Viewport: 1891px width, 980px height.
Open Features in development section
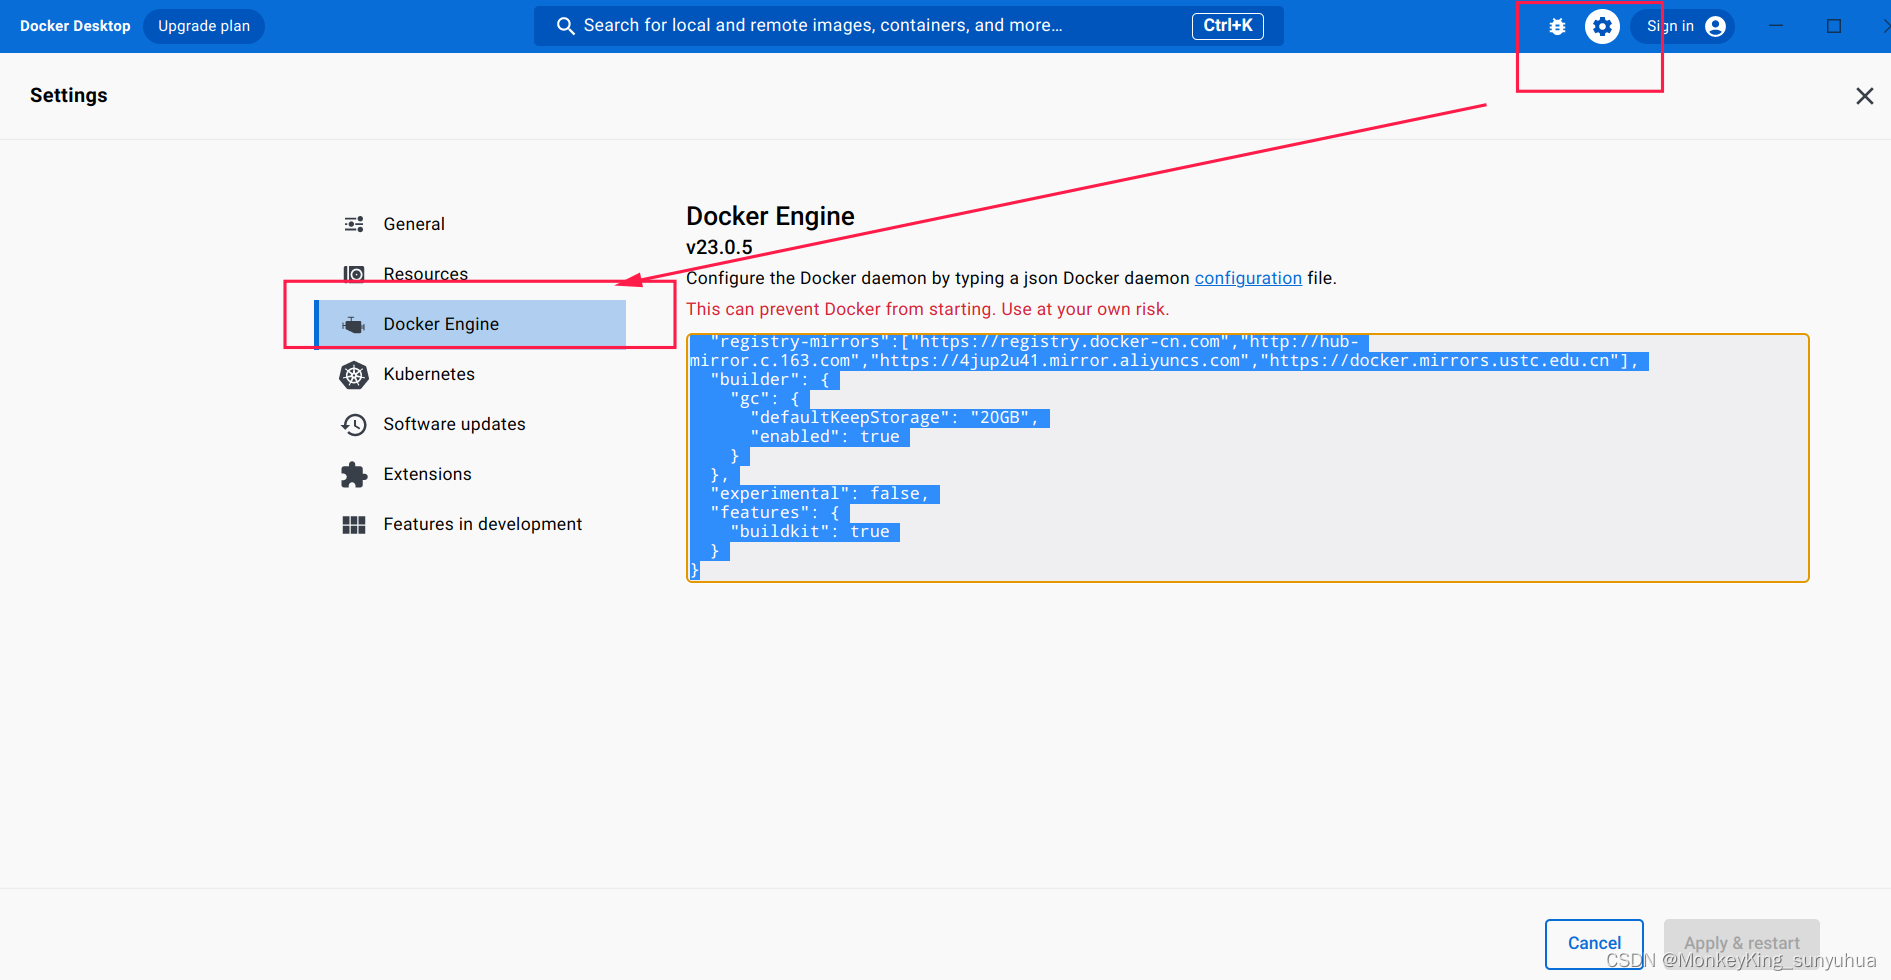(x=470, y=524)
